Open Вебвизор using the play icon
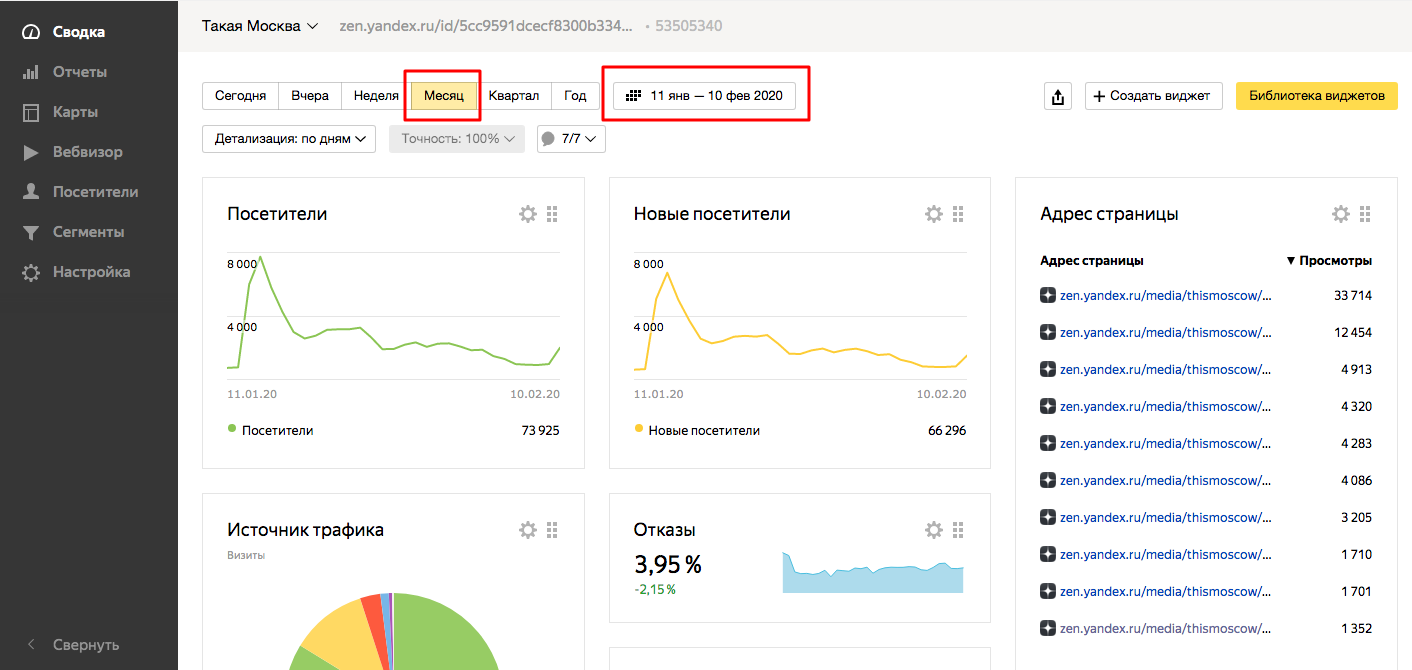Screen dimensions: 1412x670 point(31,152)
